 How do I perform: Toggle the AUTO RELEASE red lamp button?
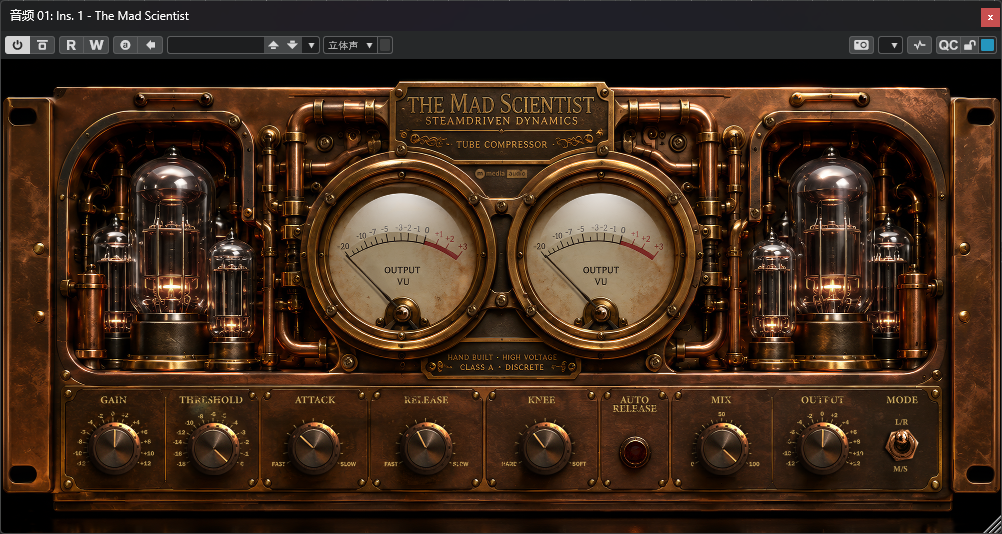tap(635, 452)
